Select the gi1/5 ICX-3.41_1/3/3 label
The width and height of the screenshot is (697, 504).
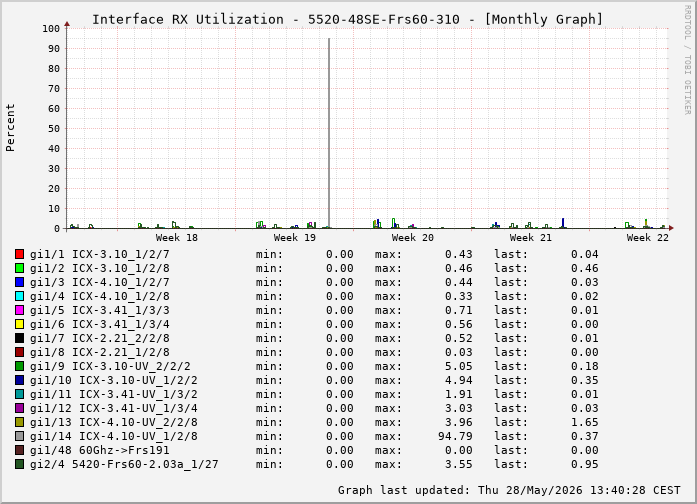click(100, 310)
